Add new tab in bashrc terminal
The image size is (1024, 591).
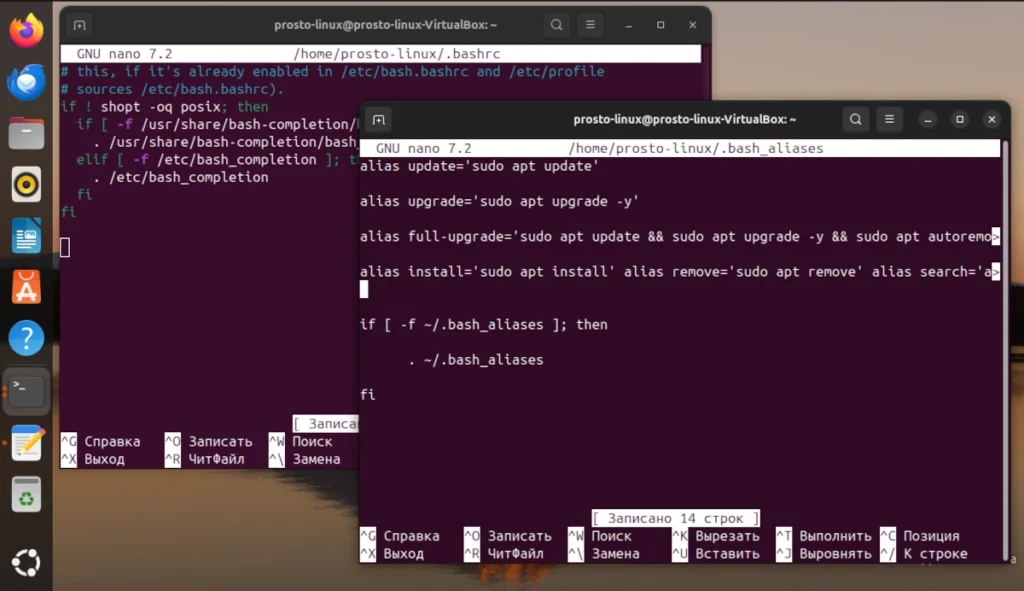click(80, 25)
